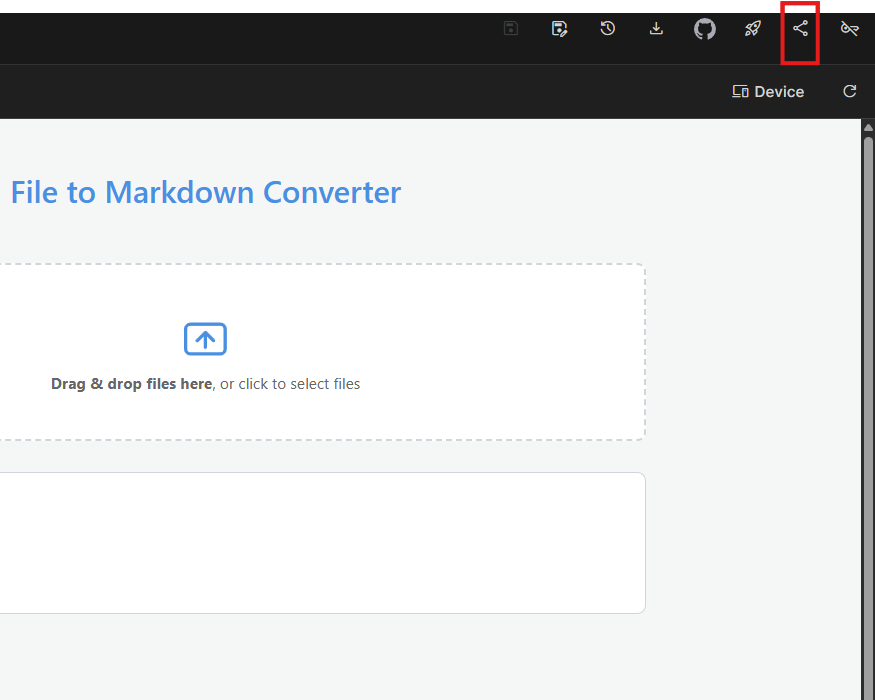Open the Device preview selector
The height and width of the screenshot is (700, 875).
[768, 92]
